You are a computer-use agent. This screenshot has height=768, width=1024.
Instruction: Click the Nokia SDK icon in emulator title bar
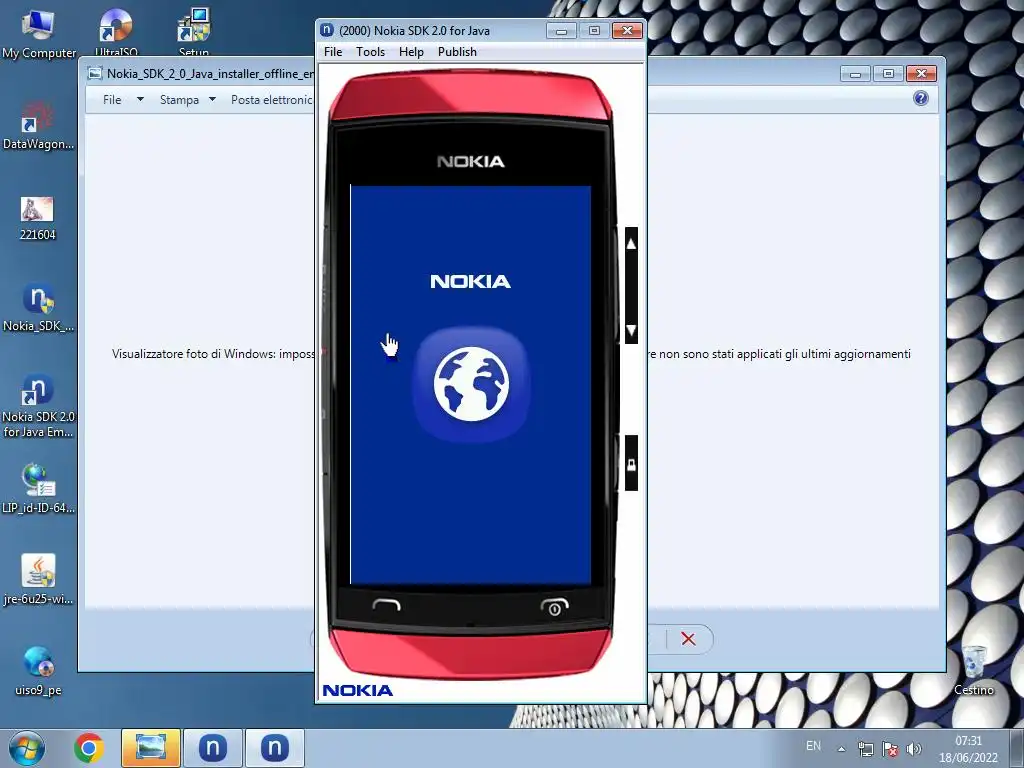pyautogui.click(x=327, y=30)
